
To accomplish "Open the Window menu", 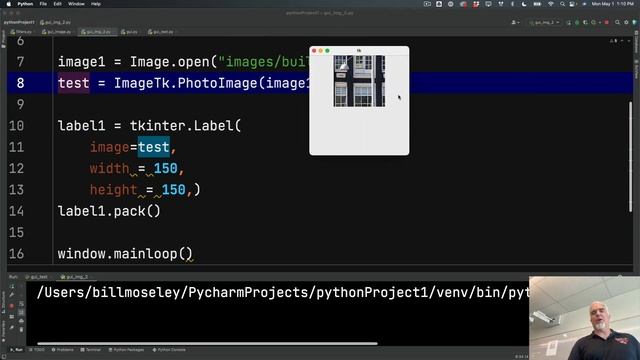I will [76, 4].
